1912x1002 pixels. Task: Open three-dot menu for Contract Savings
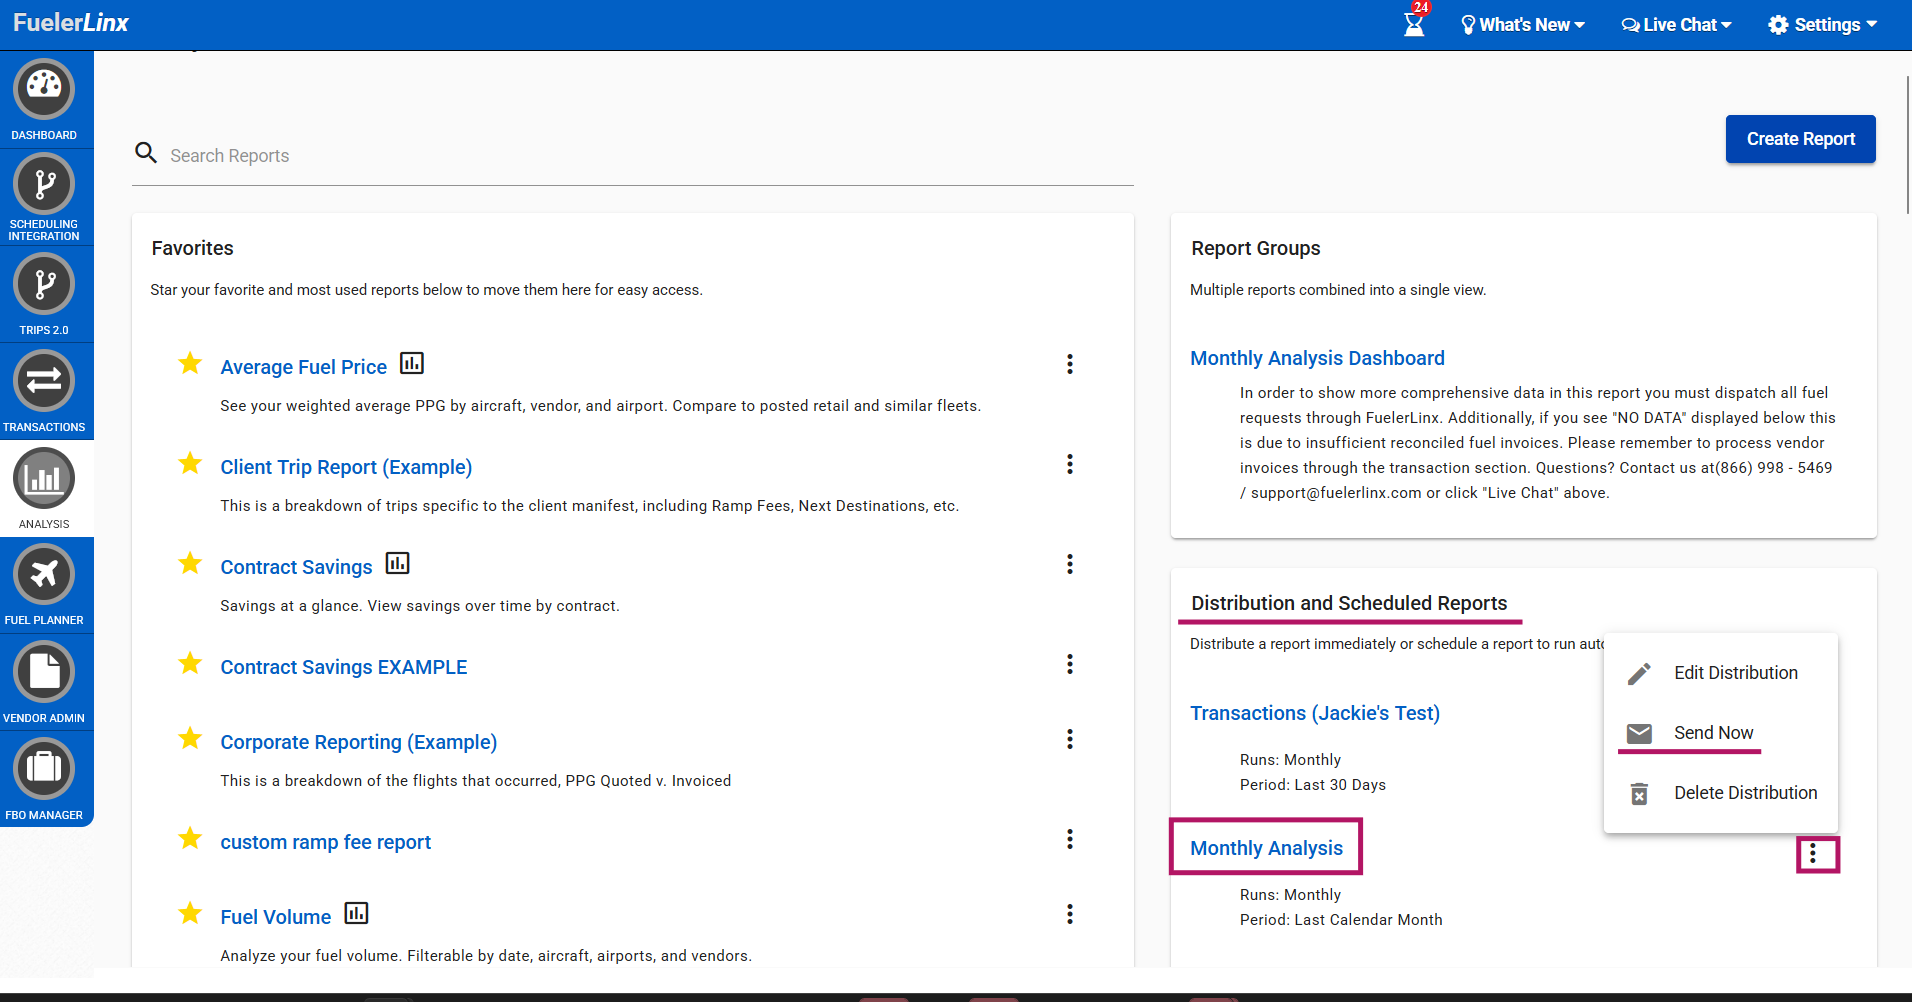click(1070, 564)
